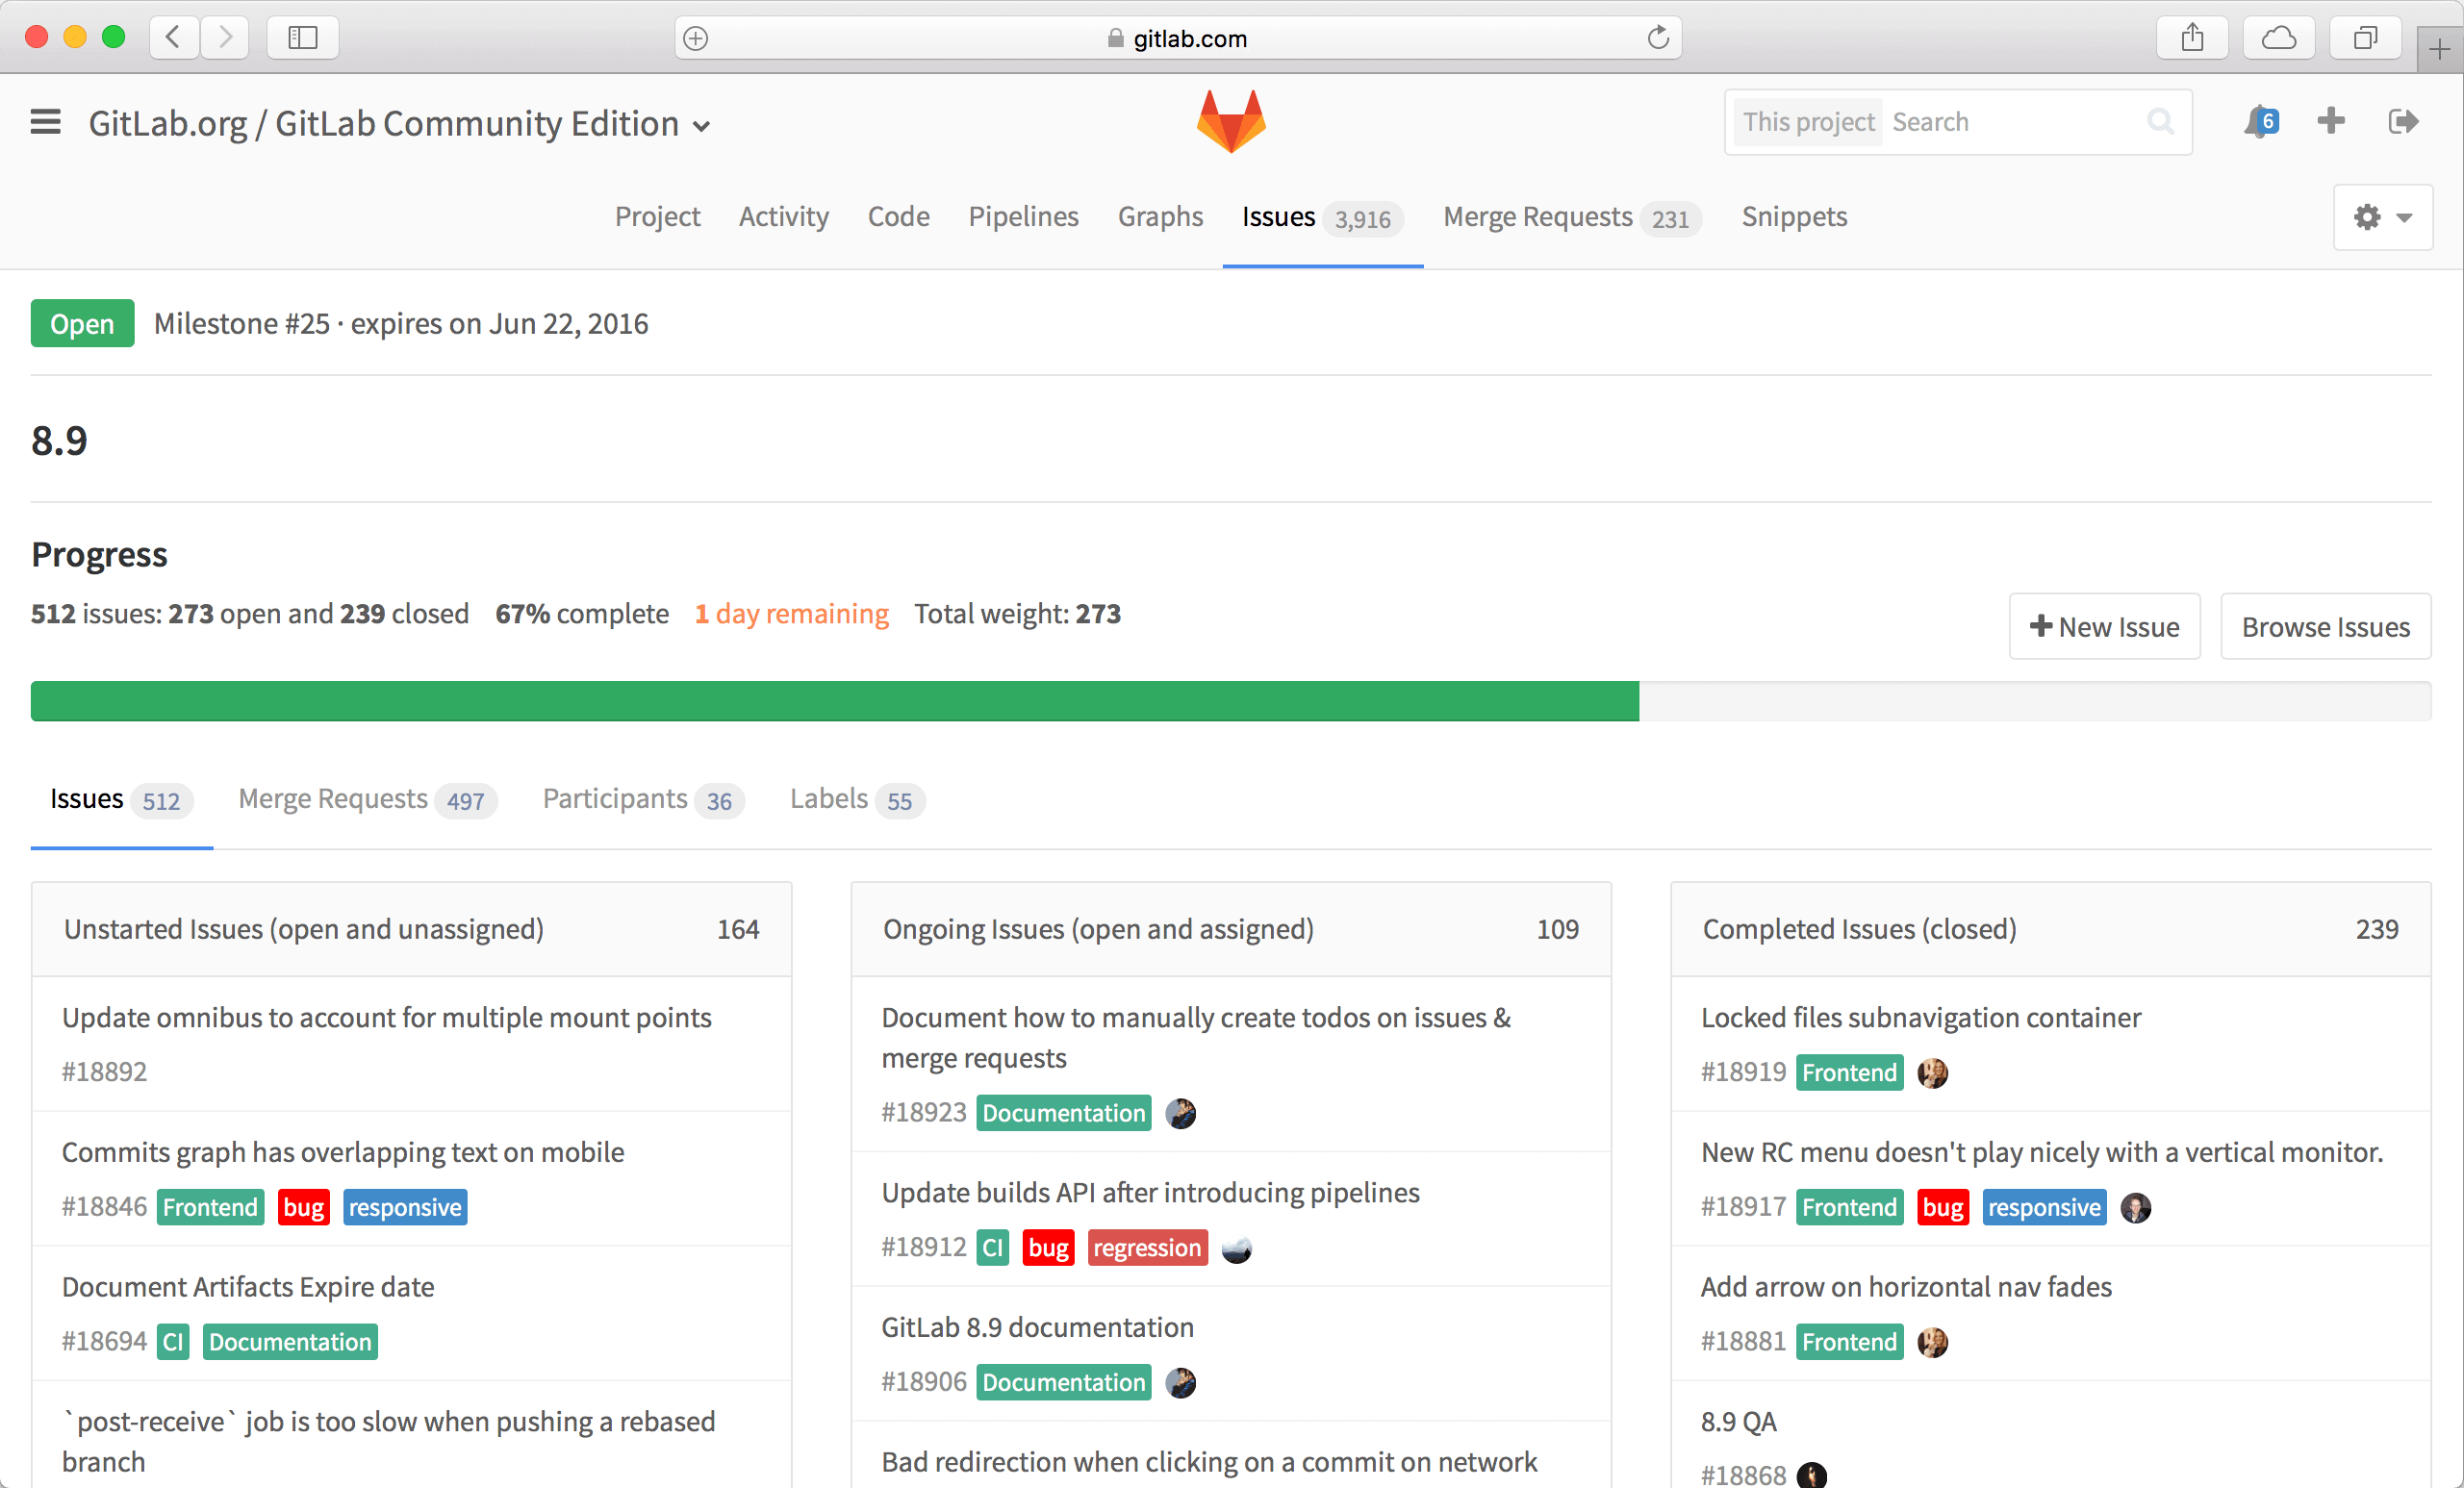
Task: Open the settings gear dropdown
Action: pos(2383,217)
